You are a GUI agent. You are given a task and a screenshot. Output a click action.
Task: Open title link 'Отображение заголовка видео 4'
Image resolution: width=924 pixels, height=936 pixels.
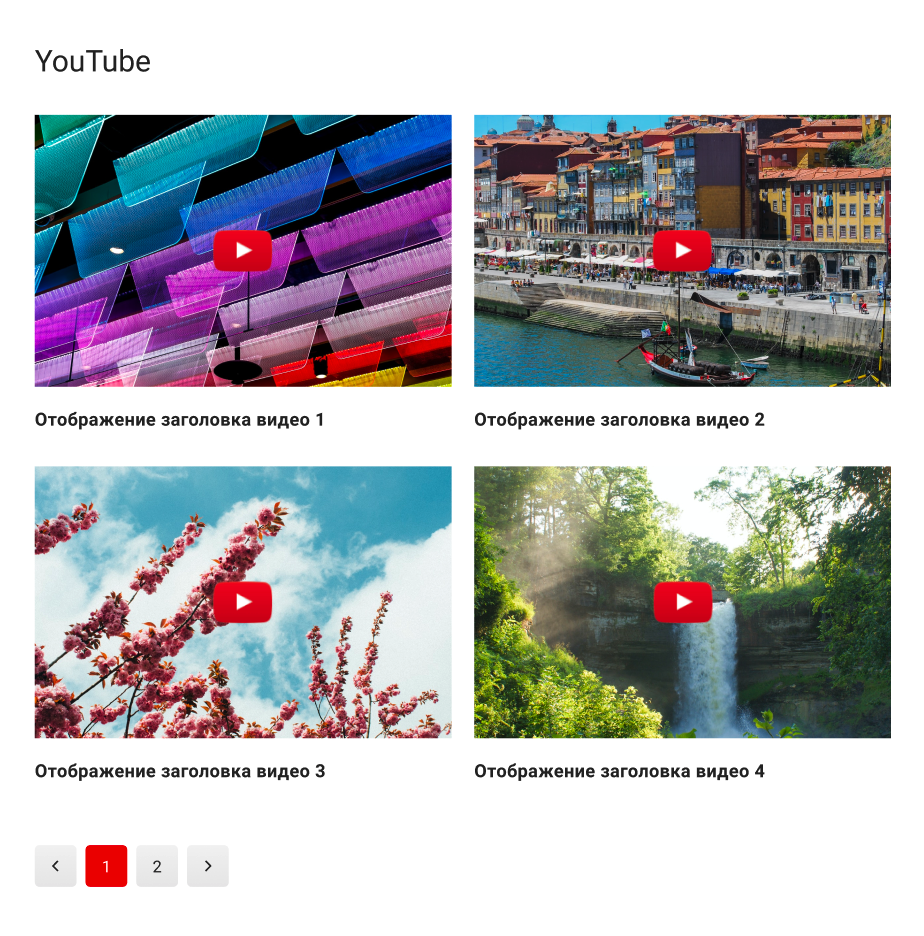click(x=619, y=771)
